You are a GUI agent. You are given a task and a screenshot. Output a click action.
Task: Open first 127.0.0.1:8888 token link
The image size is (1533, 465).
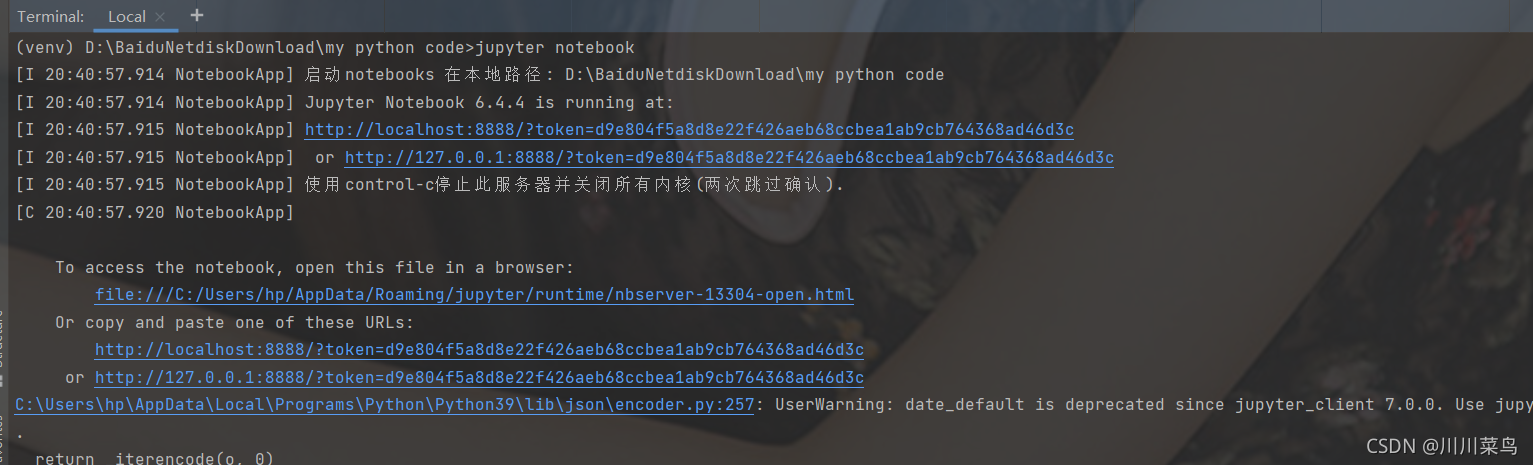[x=729, y=158]
